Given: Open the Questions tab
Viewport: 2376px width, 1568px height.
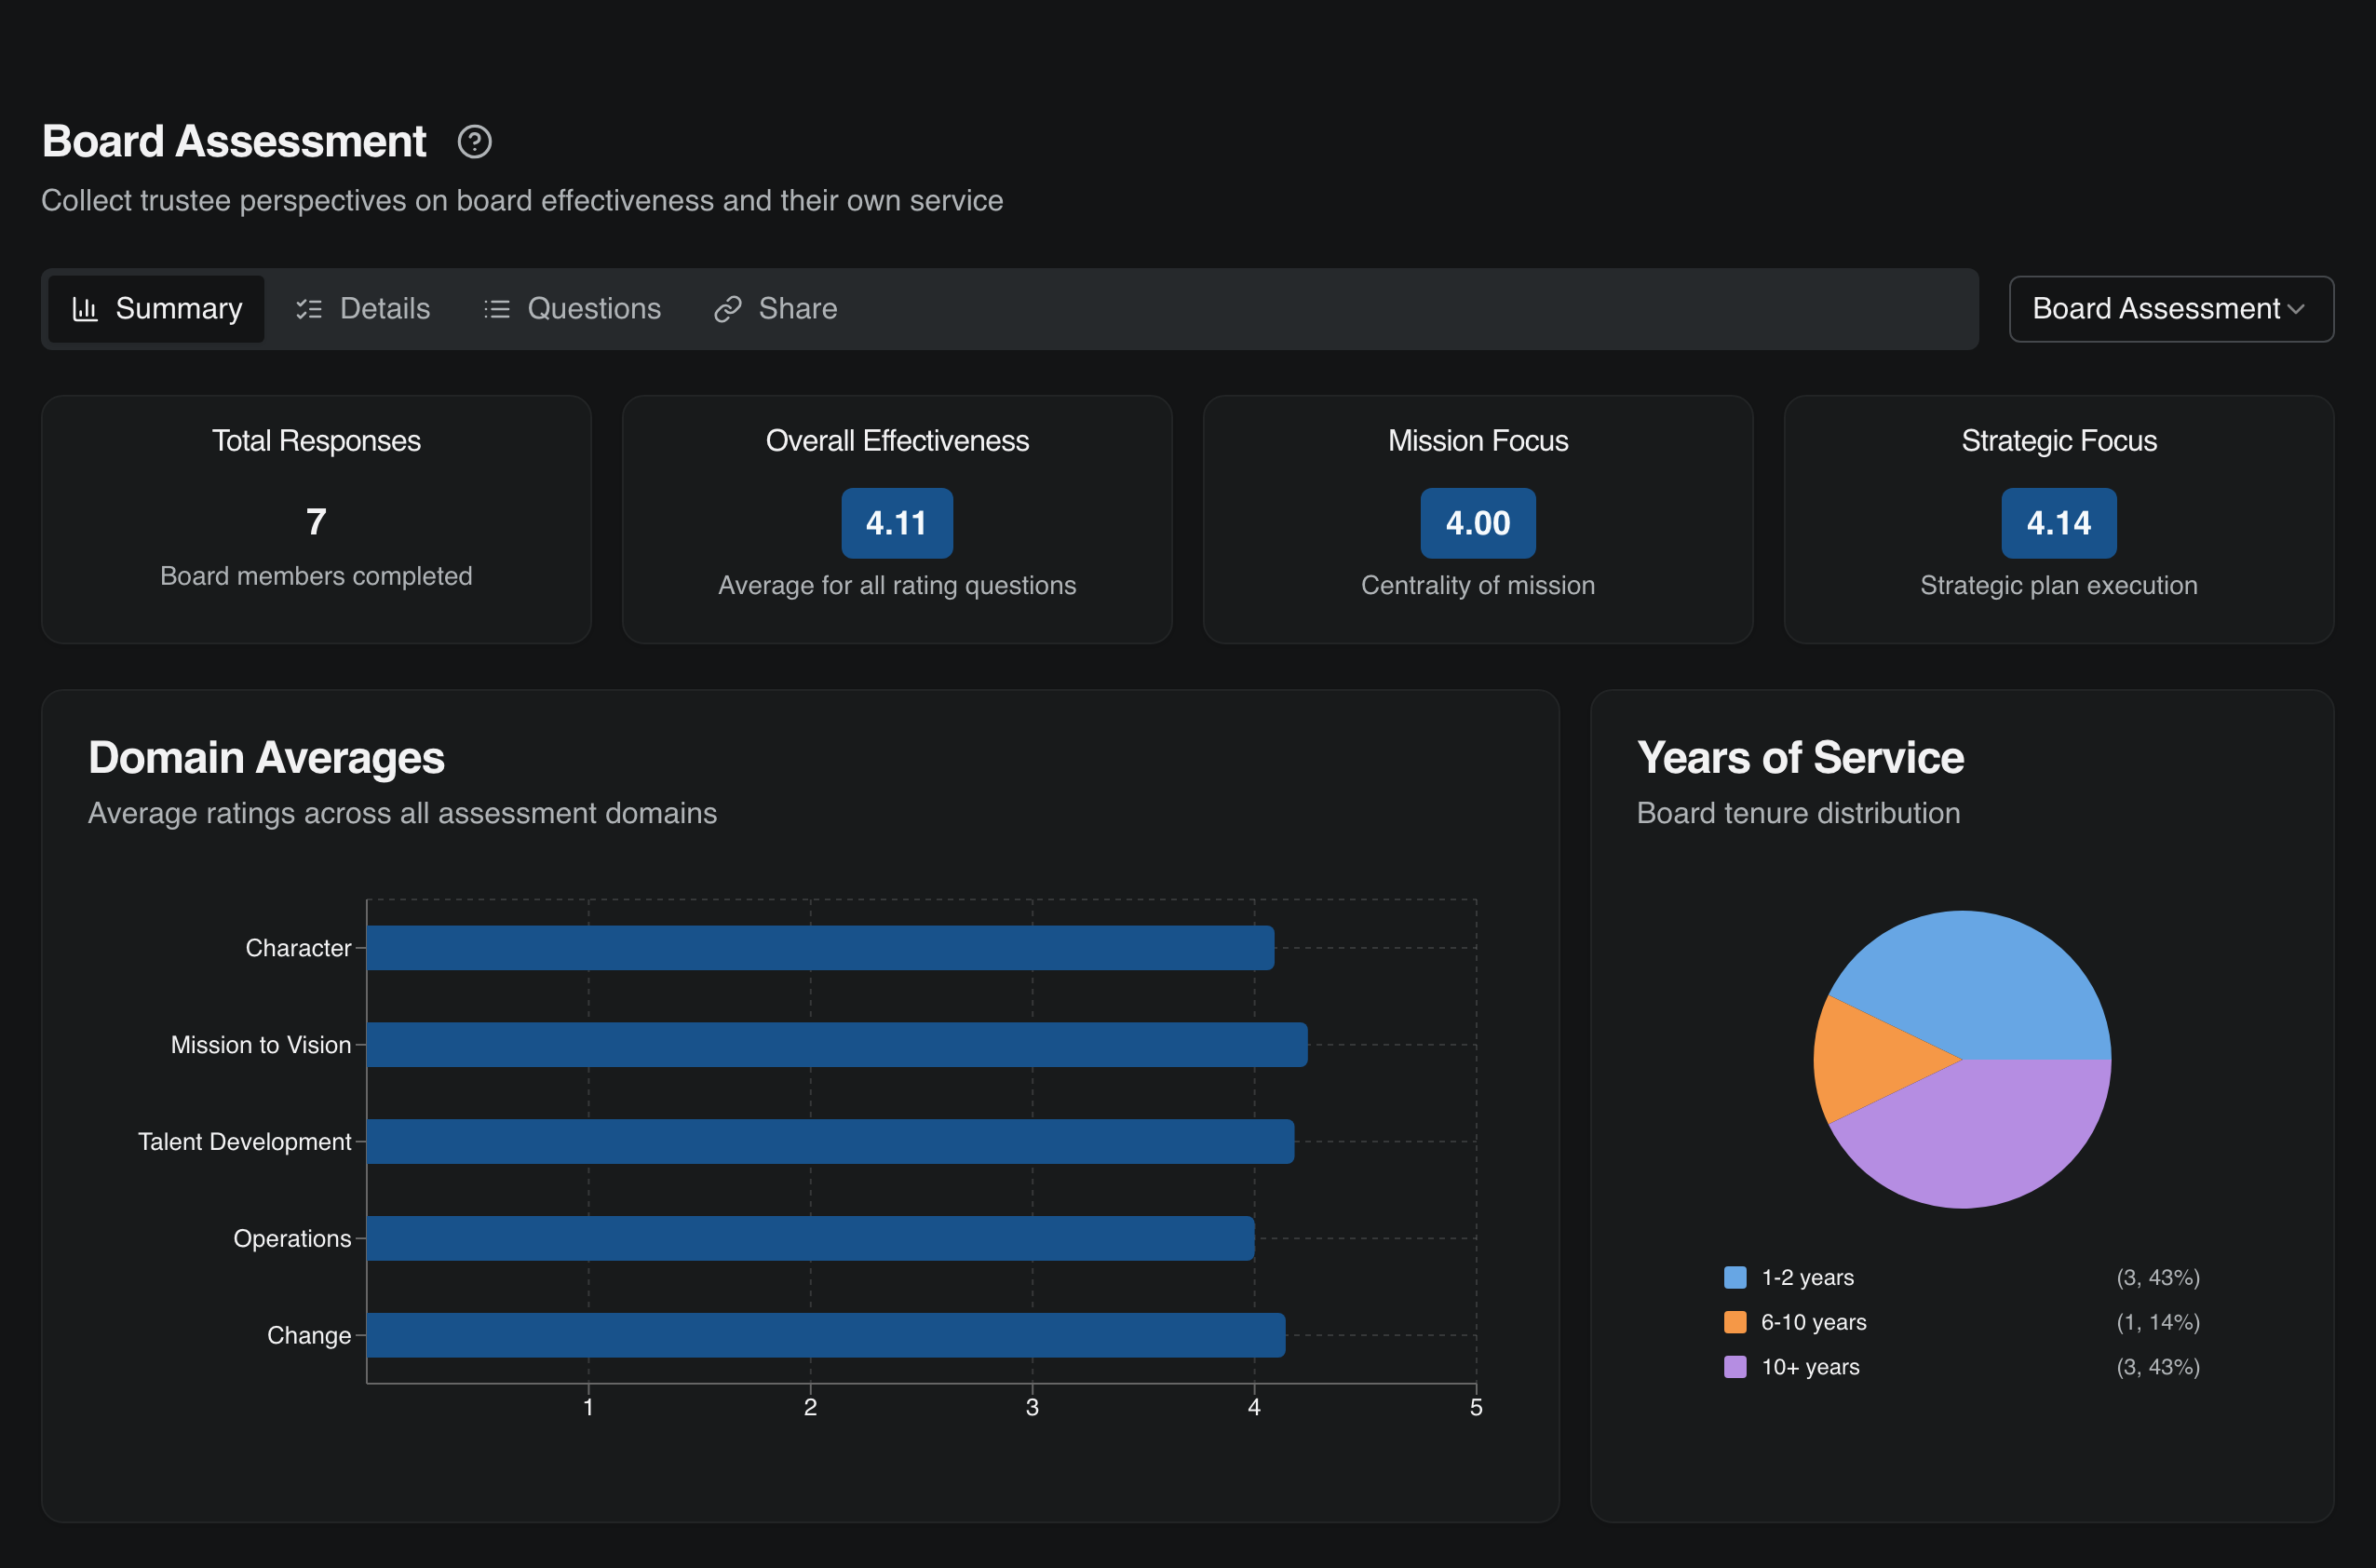Looking at the screenshot, I should 572,309.
